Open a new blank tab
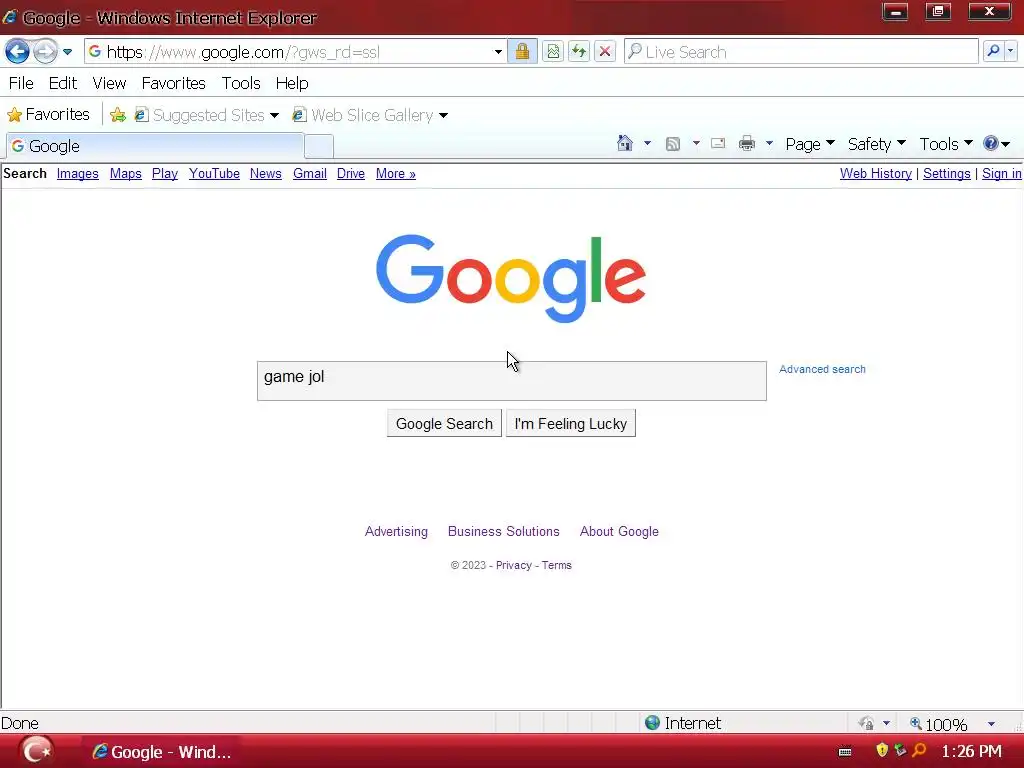 point(319,146)
